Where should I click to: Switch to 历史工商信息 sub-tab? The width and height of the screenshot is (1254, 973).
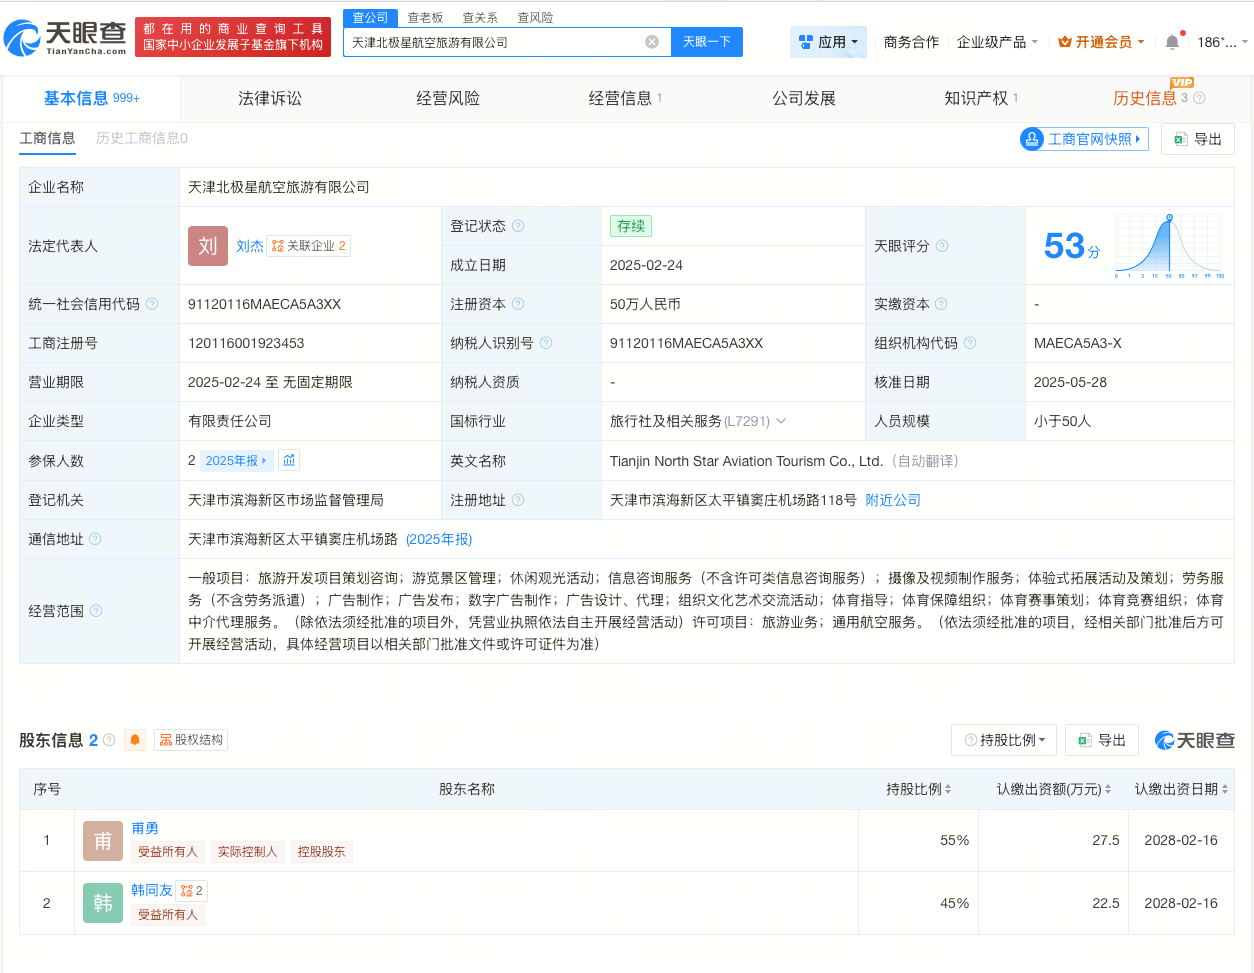(142, 138)
